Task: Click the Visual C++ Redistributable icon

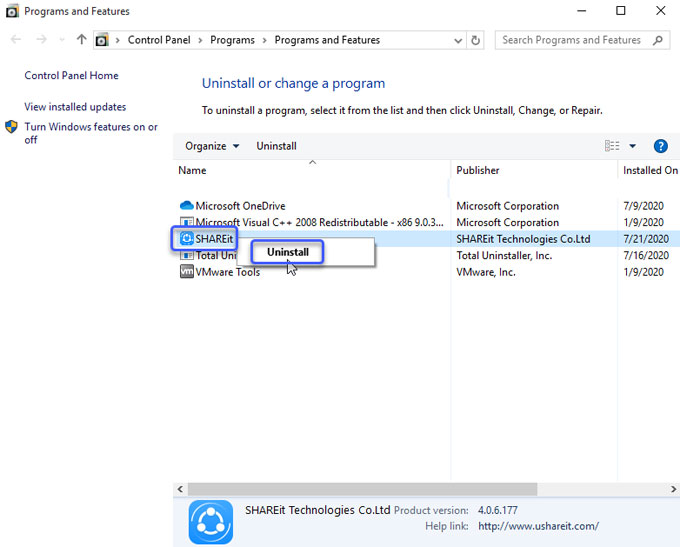Action: coord(186,222)
